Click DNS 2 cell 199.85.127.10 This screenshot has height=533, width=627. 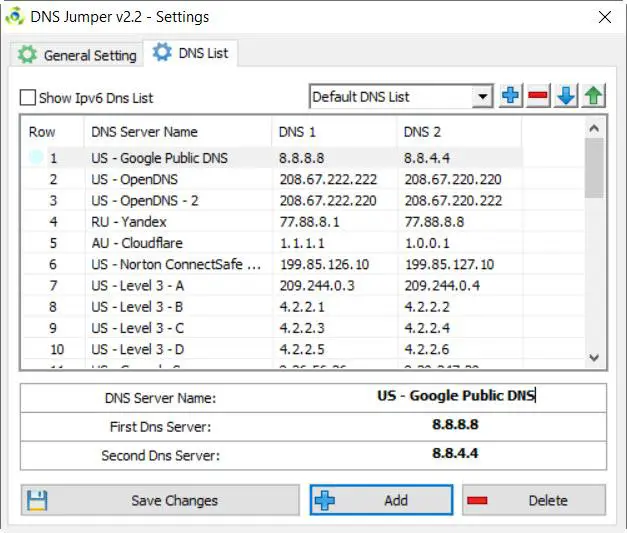coord(449,264)
